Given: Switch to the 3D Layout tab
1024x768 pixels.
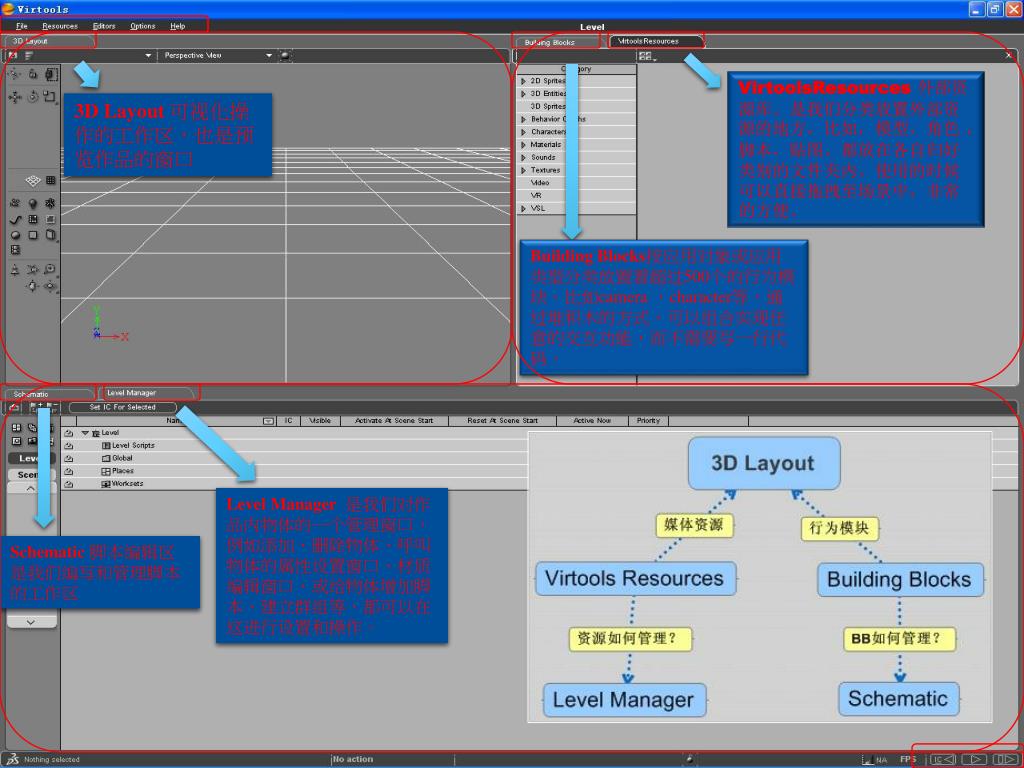Looking at the screenshot, I should coord(48,41).
